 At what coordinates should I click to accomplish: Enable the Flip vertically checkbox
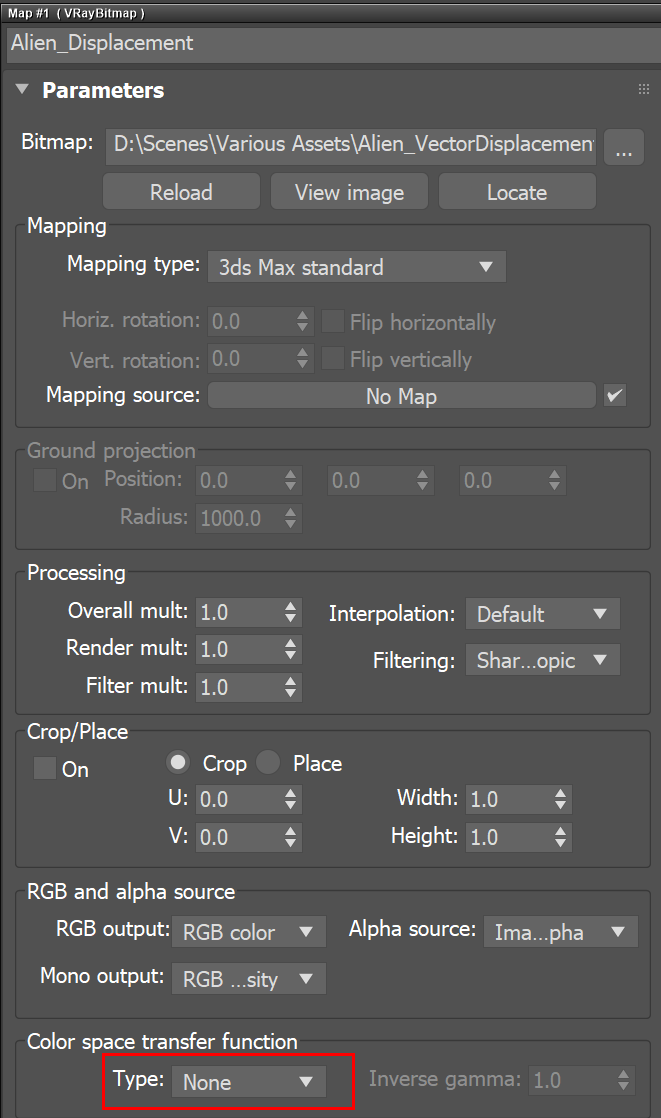(332, 359)
